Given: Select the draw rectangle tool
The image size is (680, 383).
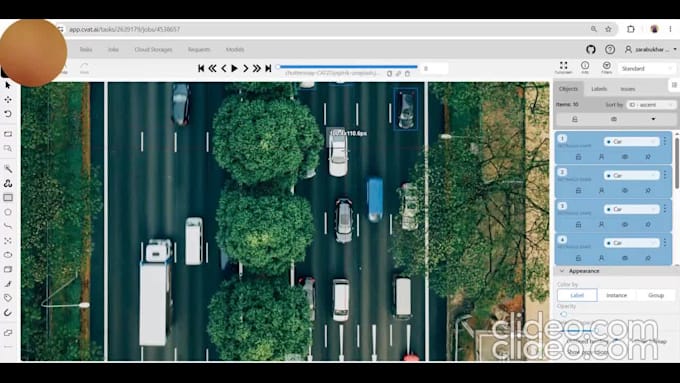Looking at the screenshot, I should click(x=8, y=198).
